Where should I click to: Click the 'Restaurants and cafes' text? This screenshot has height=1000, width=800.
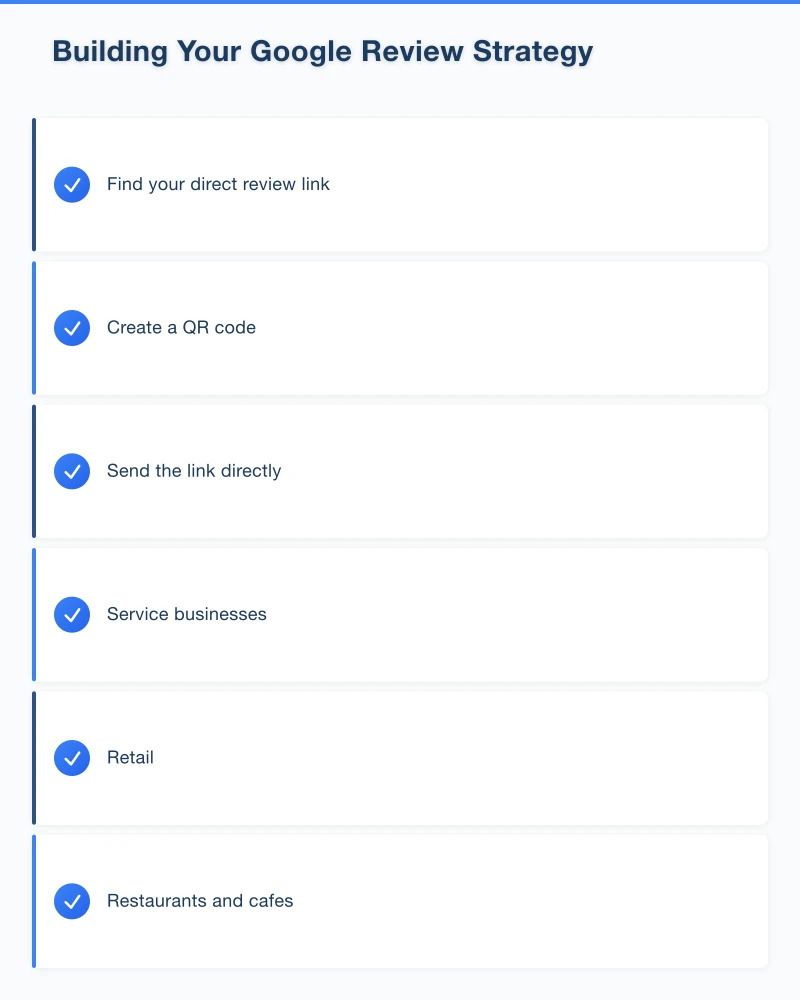point(200,901)
